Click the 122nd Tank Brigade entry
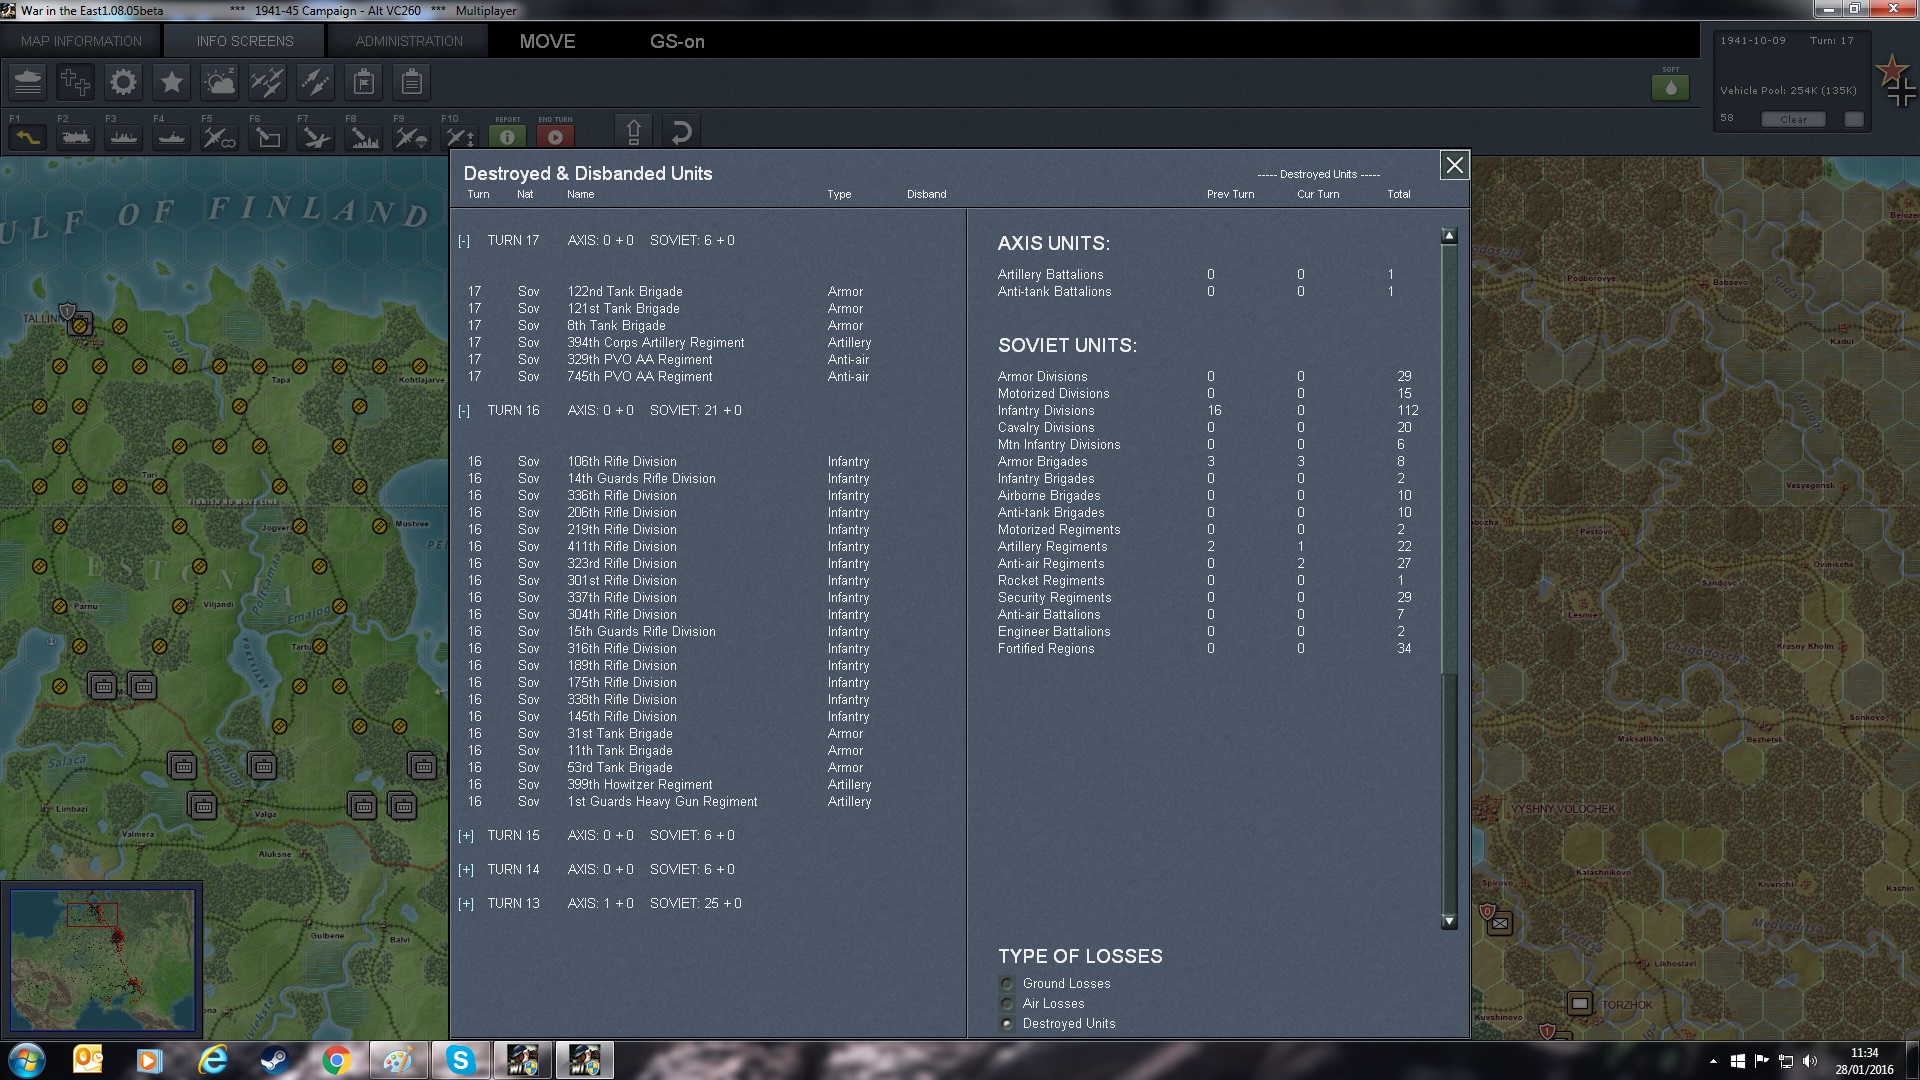Image resolution: width=1920 pixels, height=1080 pixels. point(625,292)
